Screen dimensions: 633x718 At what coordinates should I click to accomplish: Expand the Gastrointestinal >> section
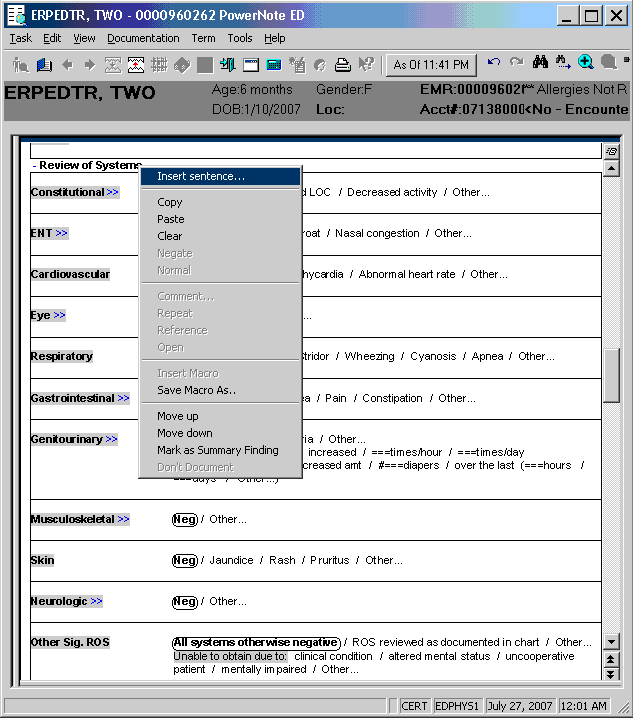(123, 398)
